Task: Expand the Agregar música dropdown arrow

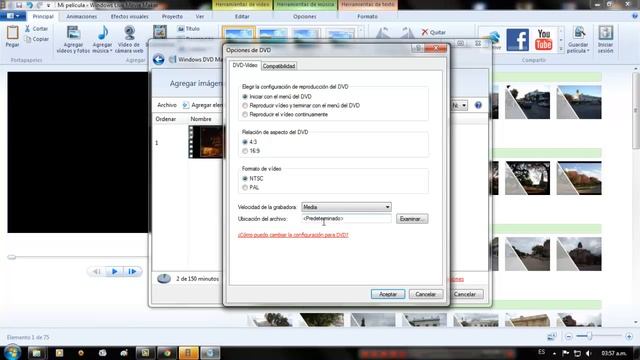Action: (111, 51)
